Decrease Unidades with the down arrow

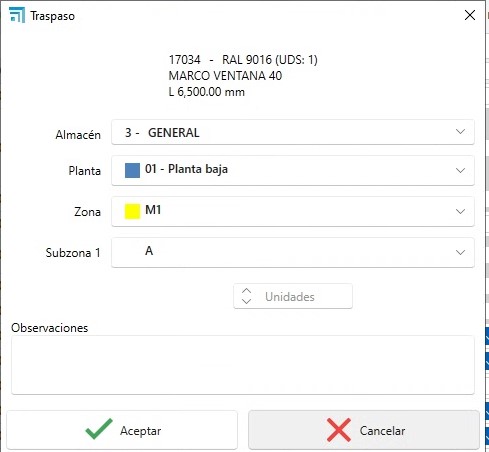point(246,301)
